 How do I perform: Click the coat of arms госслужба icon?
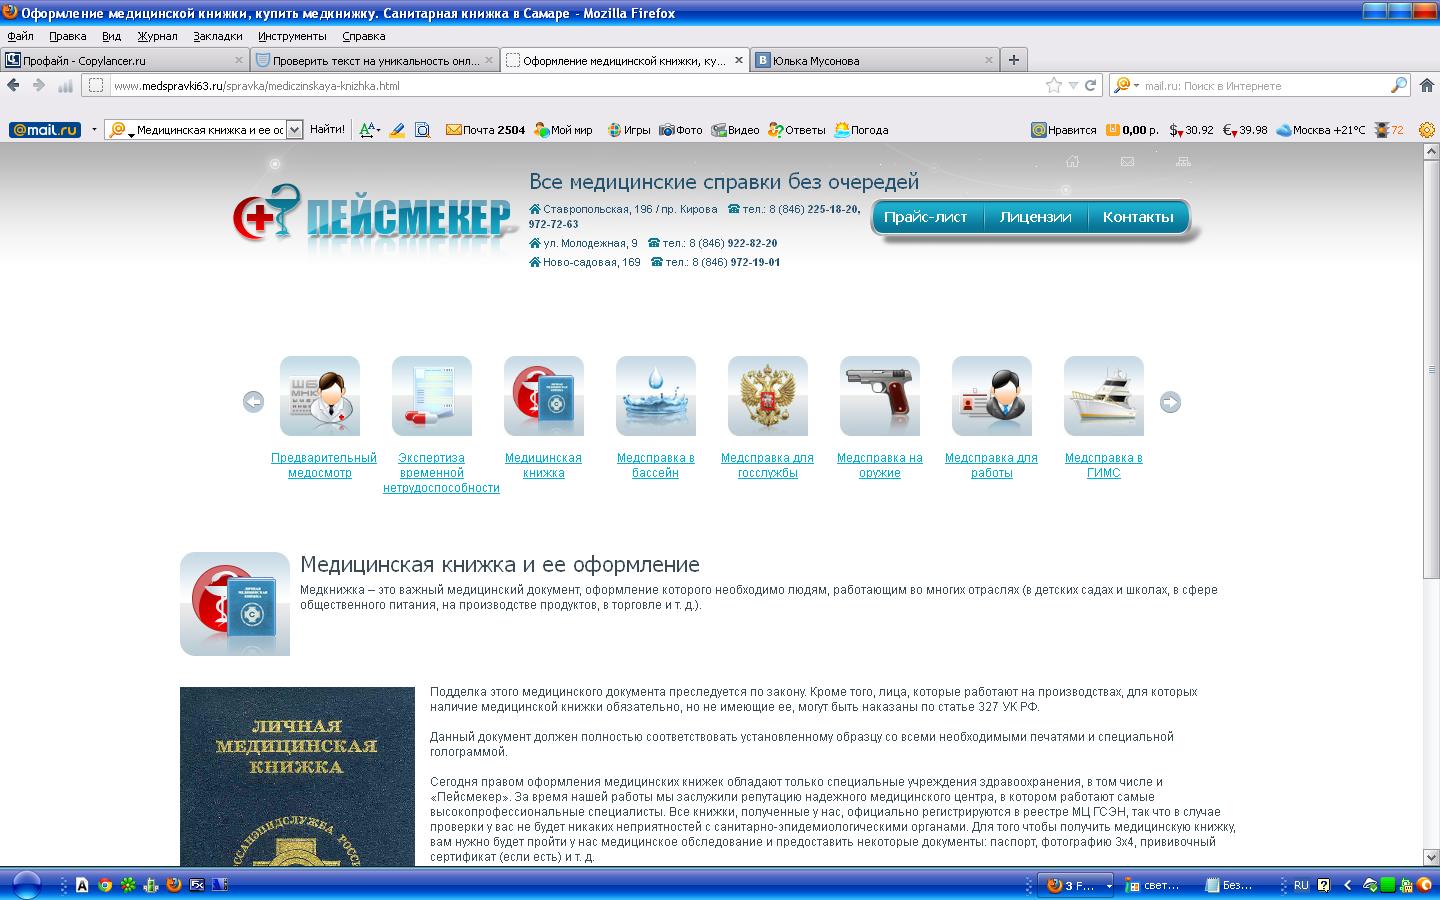pos(768,396)
